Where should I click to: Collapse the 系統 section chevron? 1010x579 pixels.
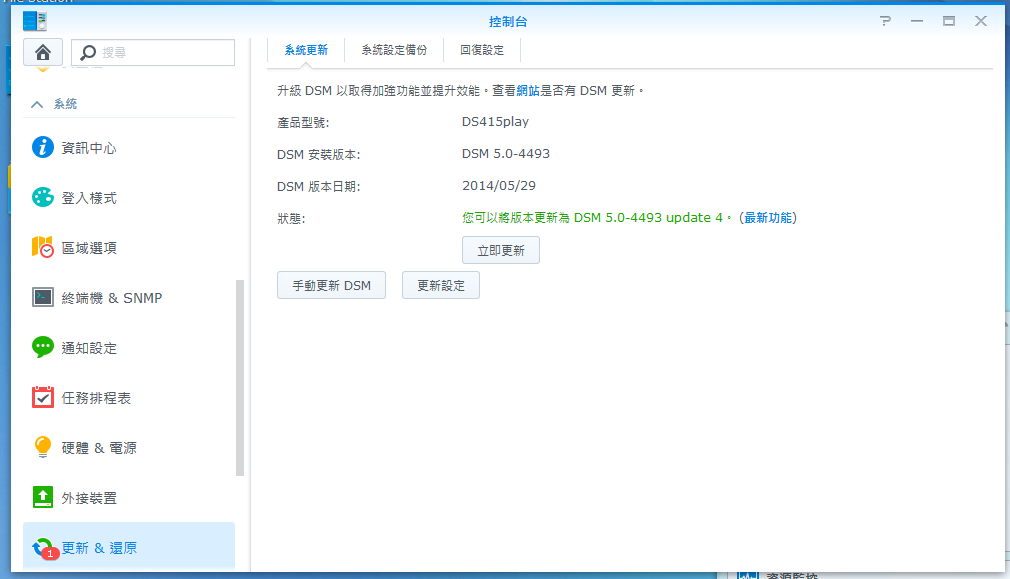(x=37, y=104)
